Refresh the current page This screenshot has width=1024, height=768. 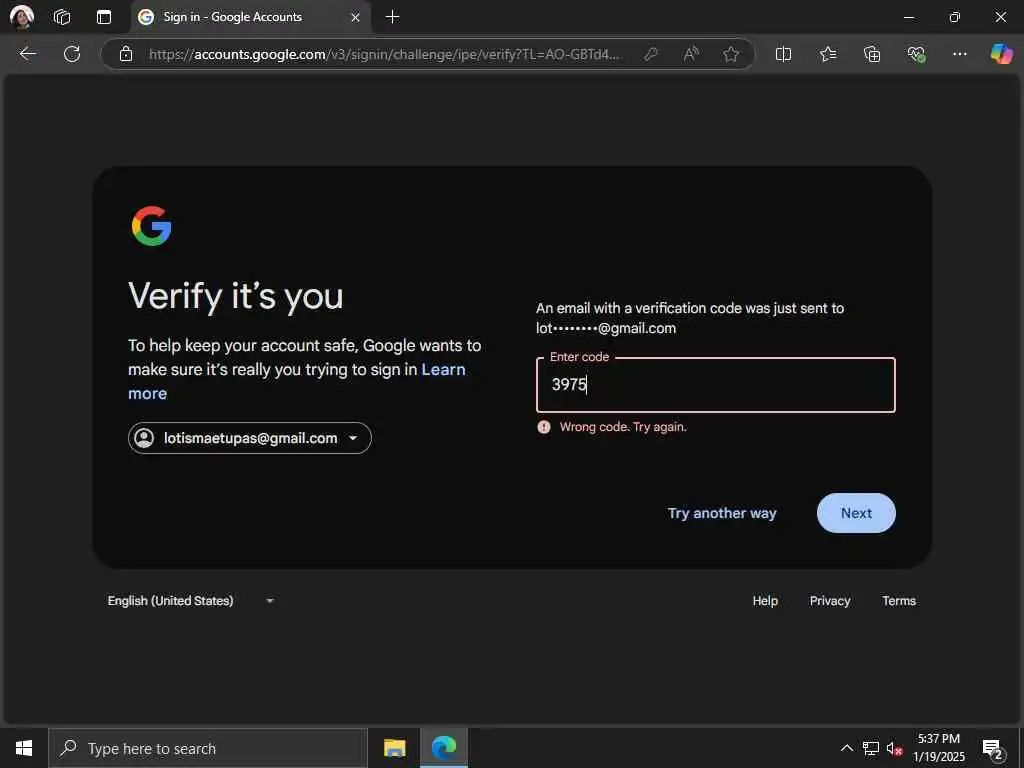(x=72, y=54)
